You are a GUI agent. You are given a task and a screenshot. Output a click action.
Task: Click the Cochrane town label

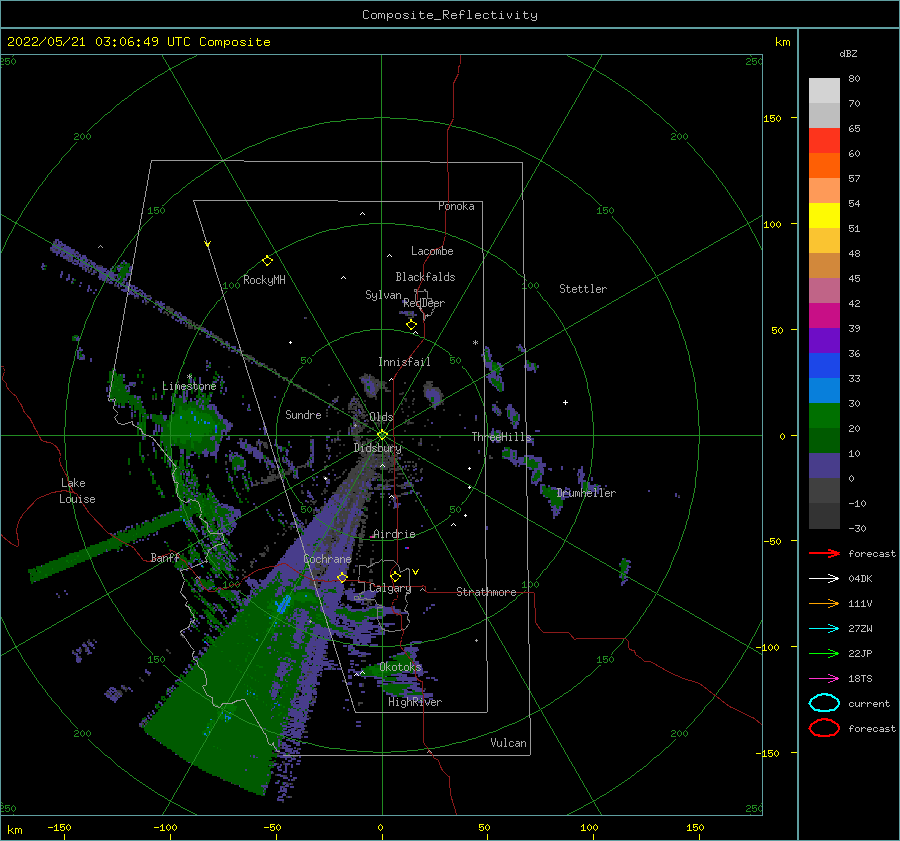[x=327, y=559]
